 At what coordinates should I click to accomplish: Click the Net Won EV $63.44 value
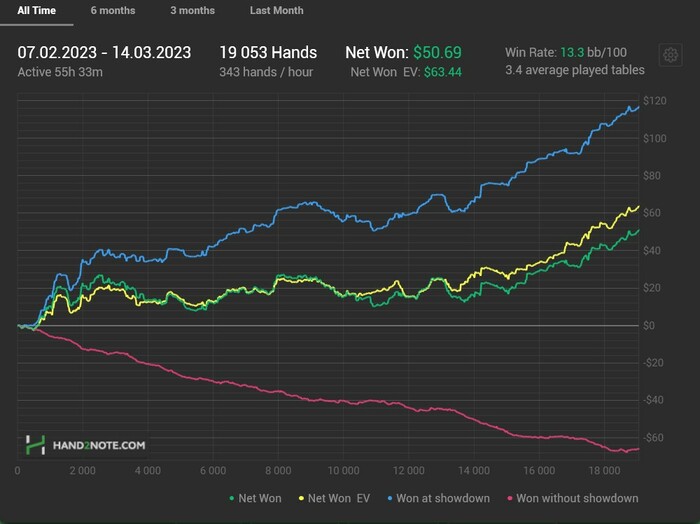point(442,72)
